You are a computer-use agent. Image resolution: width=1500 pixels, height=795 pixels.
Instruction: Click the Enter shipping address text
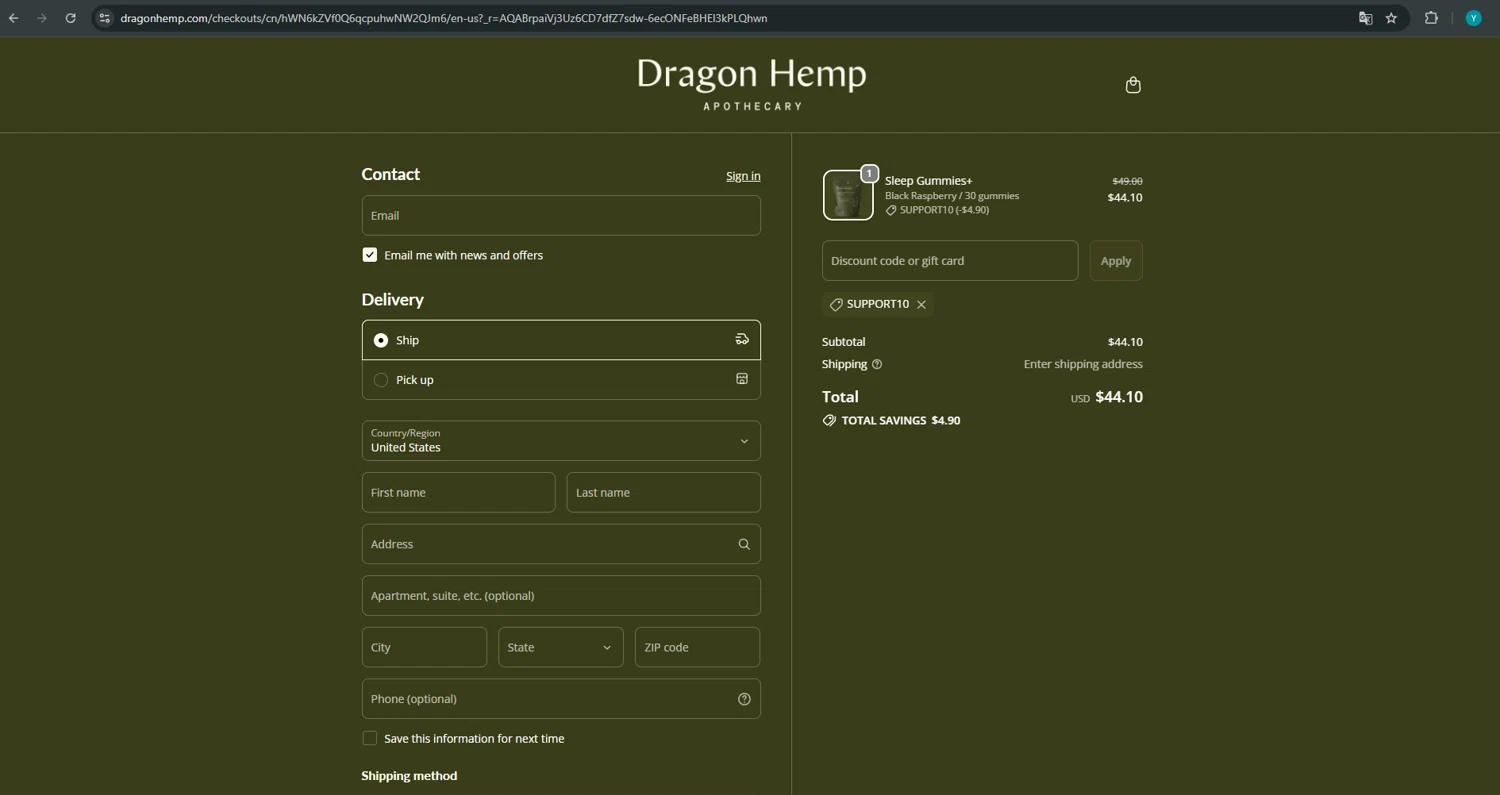(1083, 364)
